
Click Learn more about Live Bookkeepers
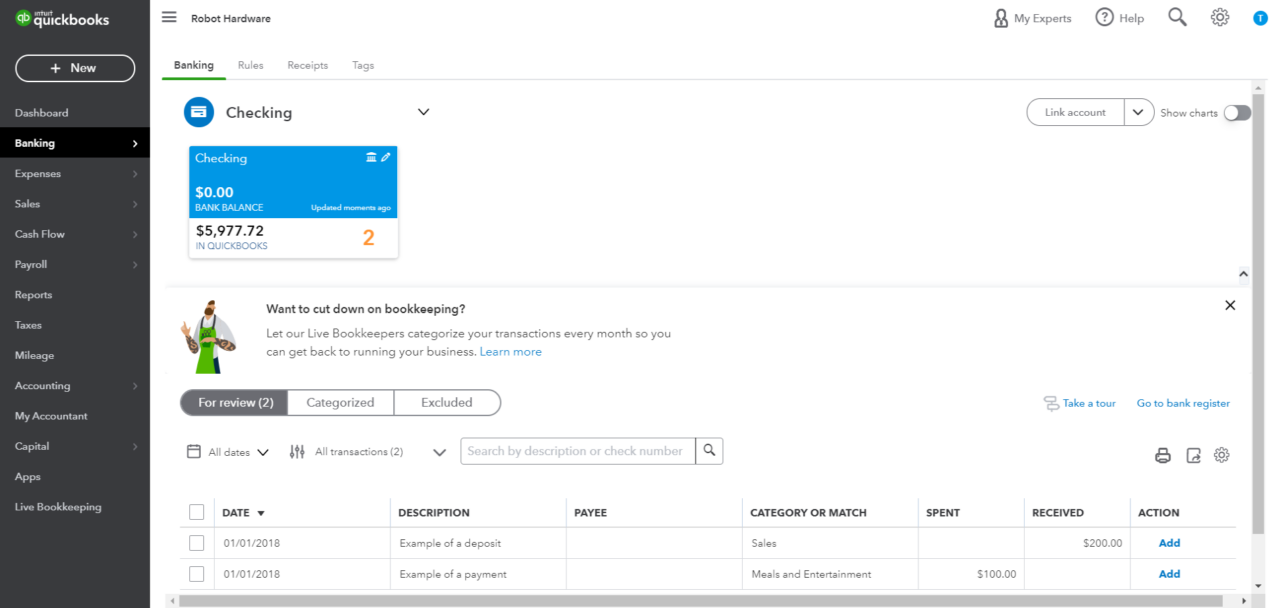(510, 351)
